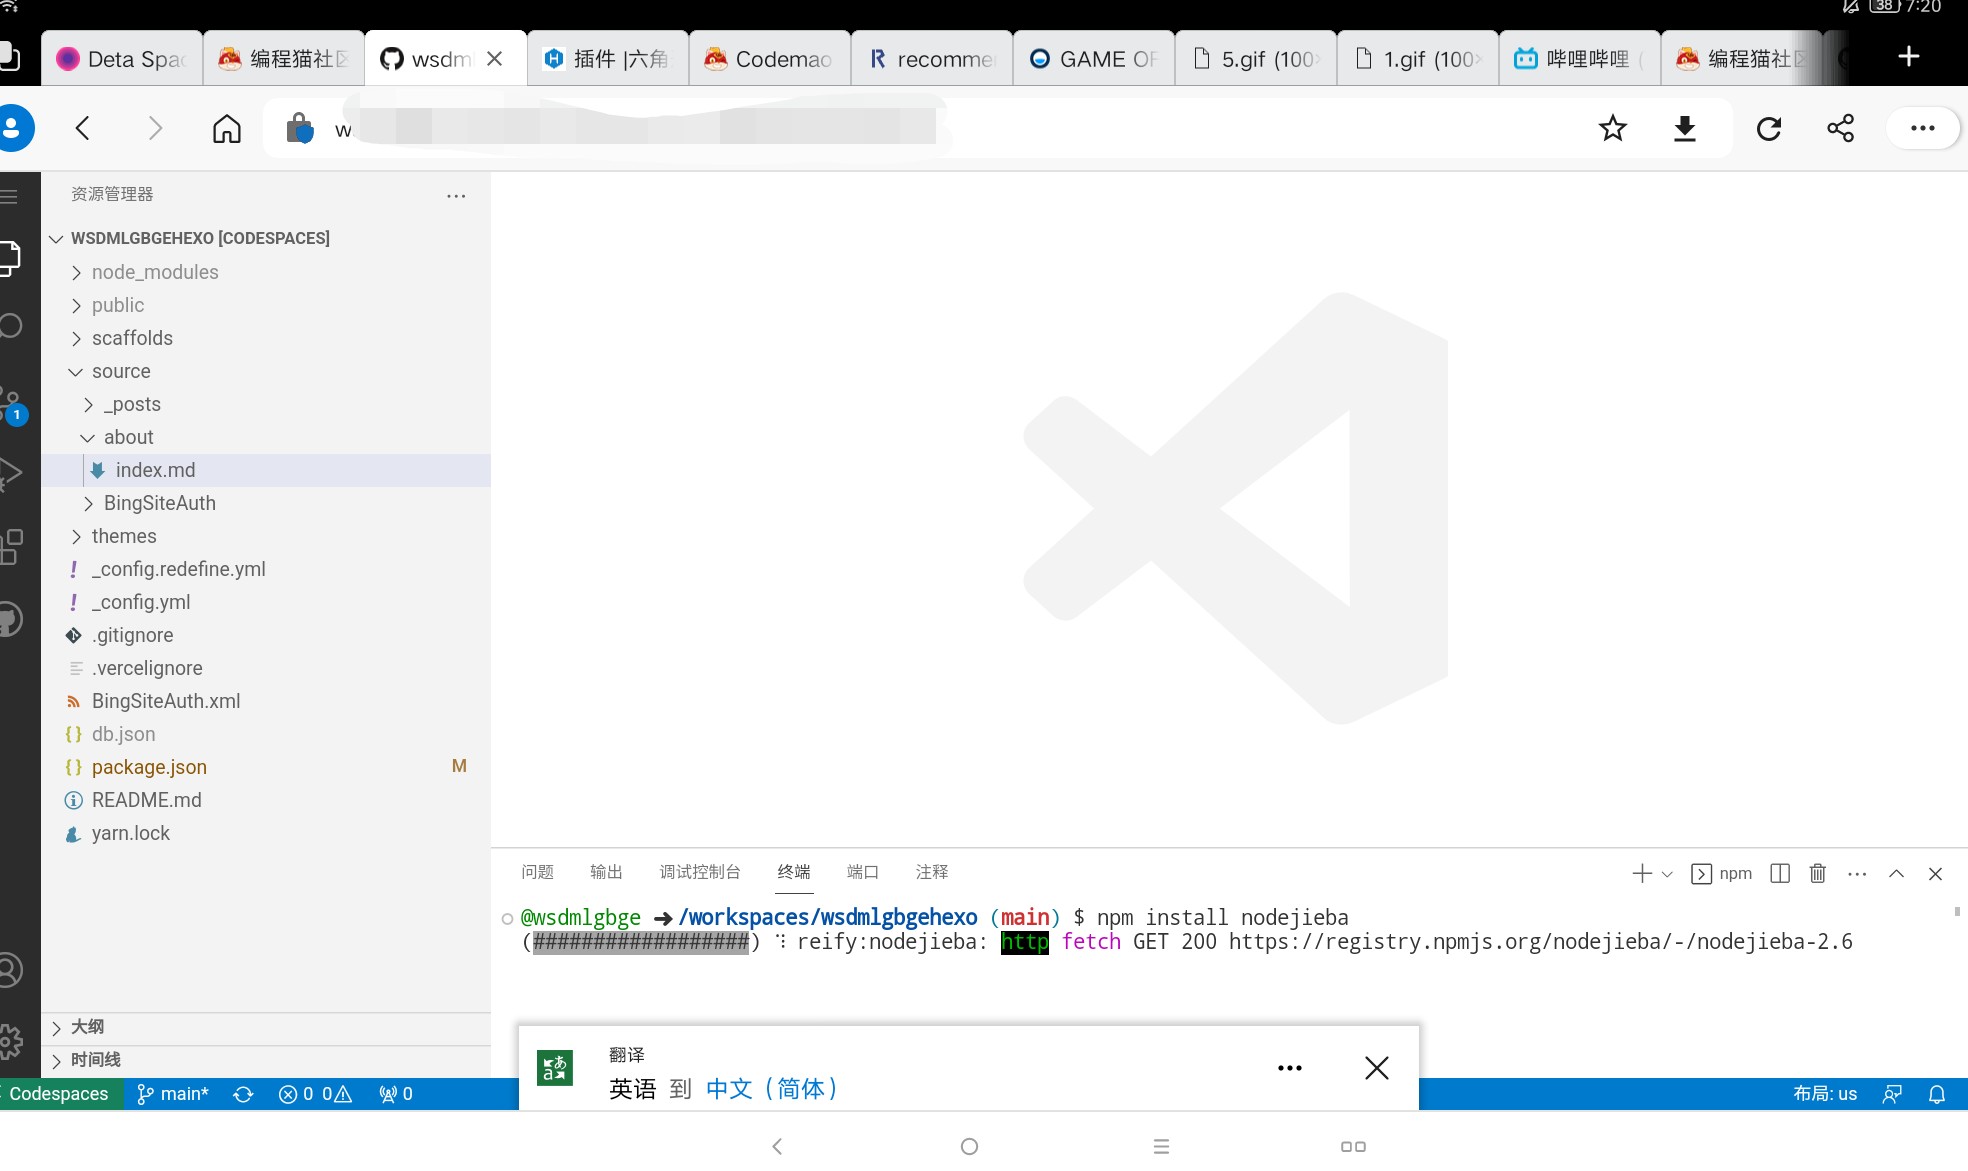Screen dimensions: 1968x1171
Task: Open Source Control view with badge
Action: pos(12,404)
